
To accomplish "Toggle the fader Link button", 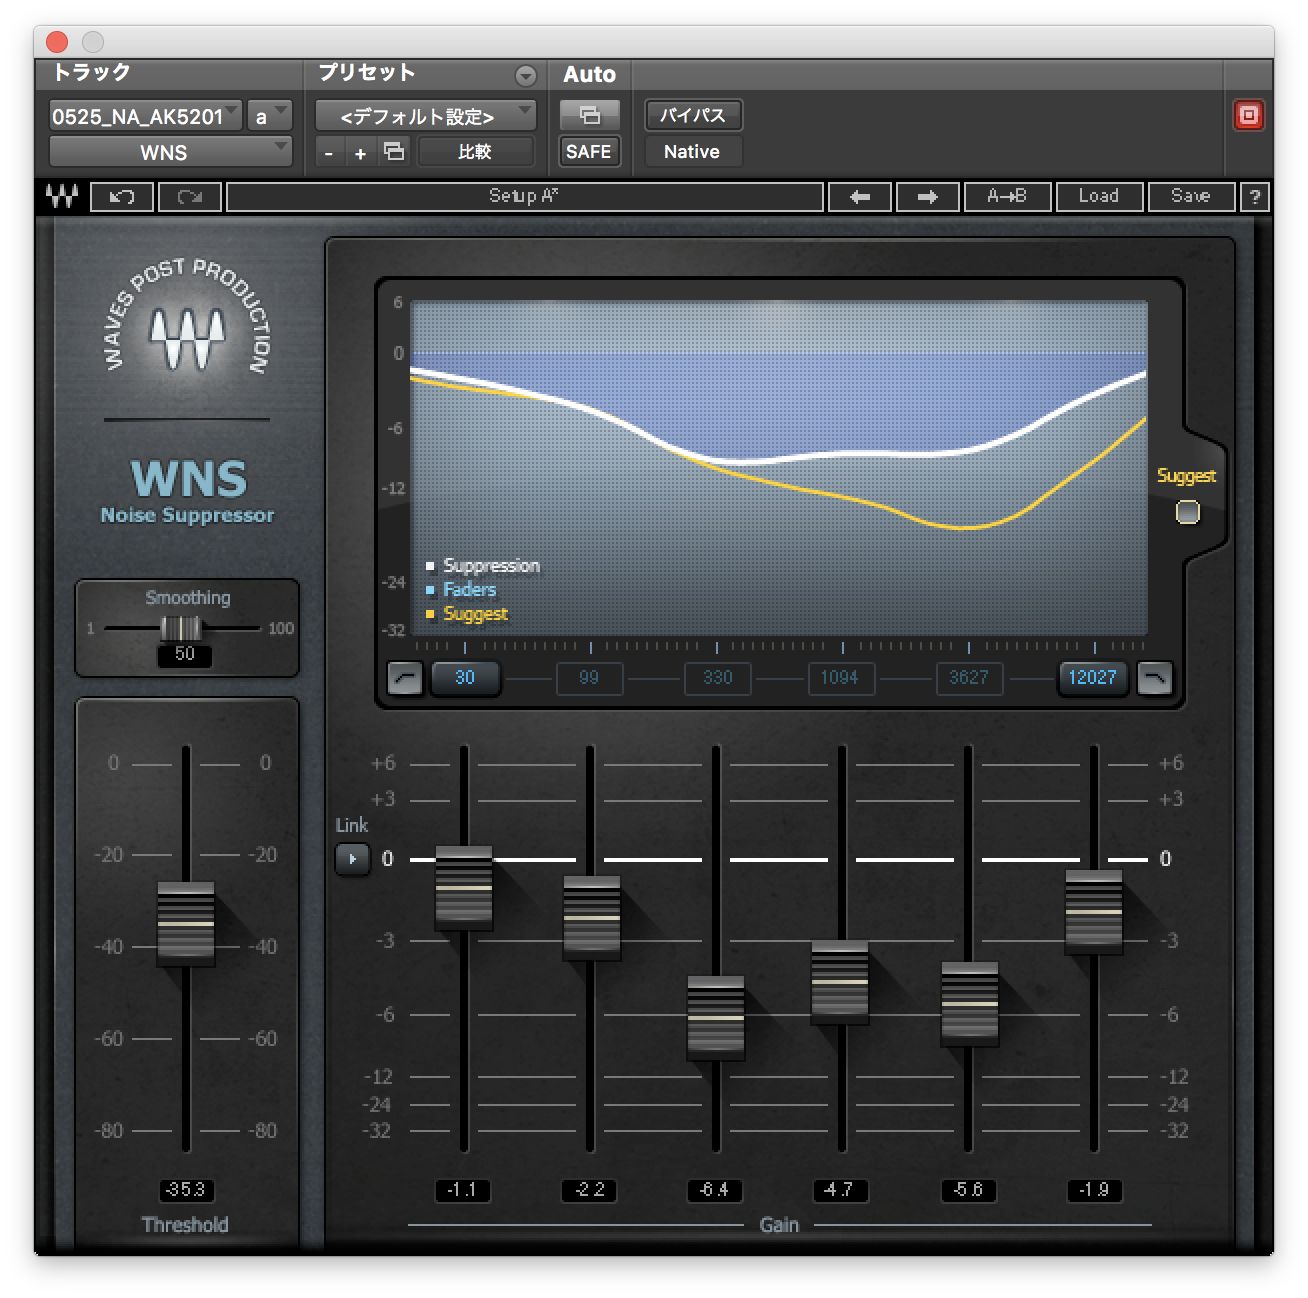I will tap(352, 859).
